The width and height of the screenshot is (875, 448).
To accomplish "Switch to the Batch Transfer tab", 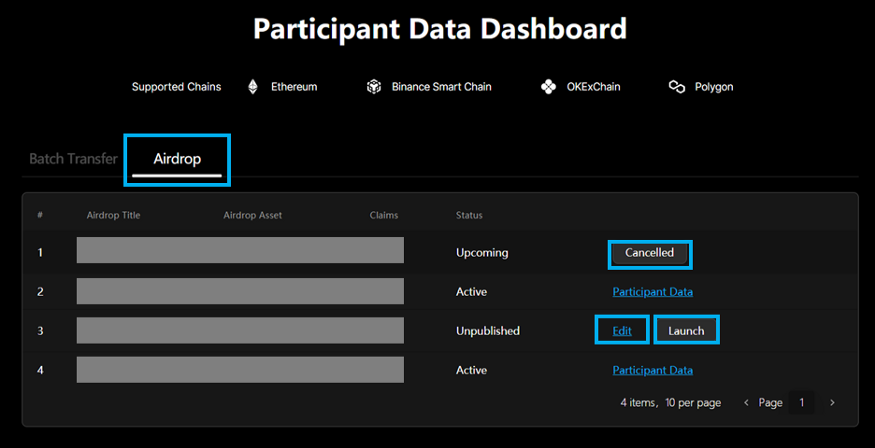I will click(x=73, y=159).
